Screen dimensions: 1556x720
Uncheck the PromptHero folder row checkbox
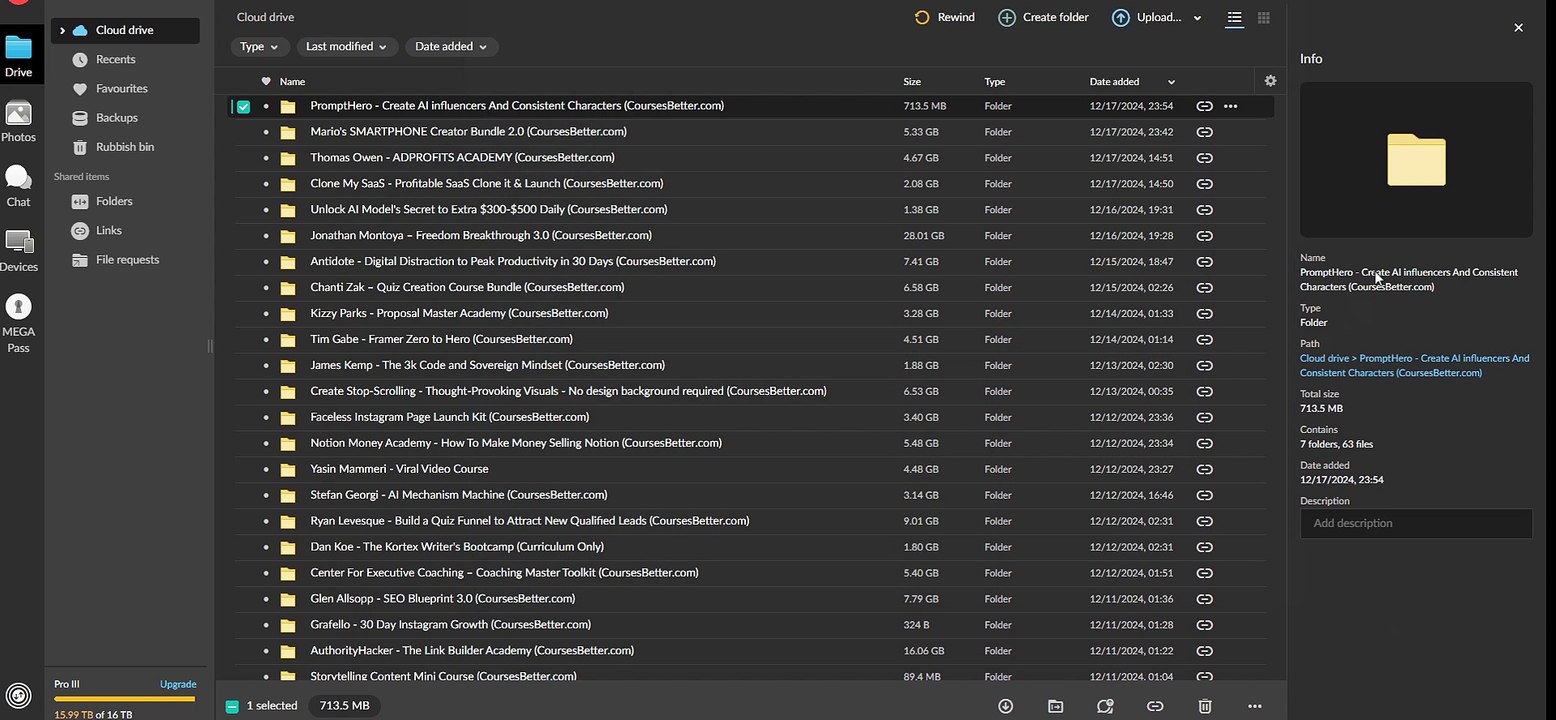point(243,106)
